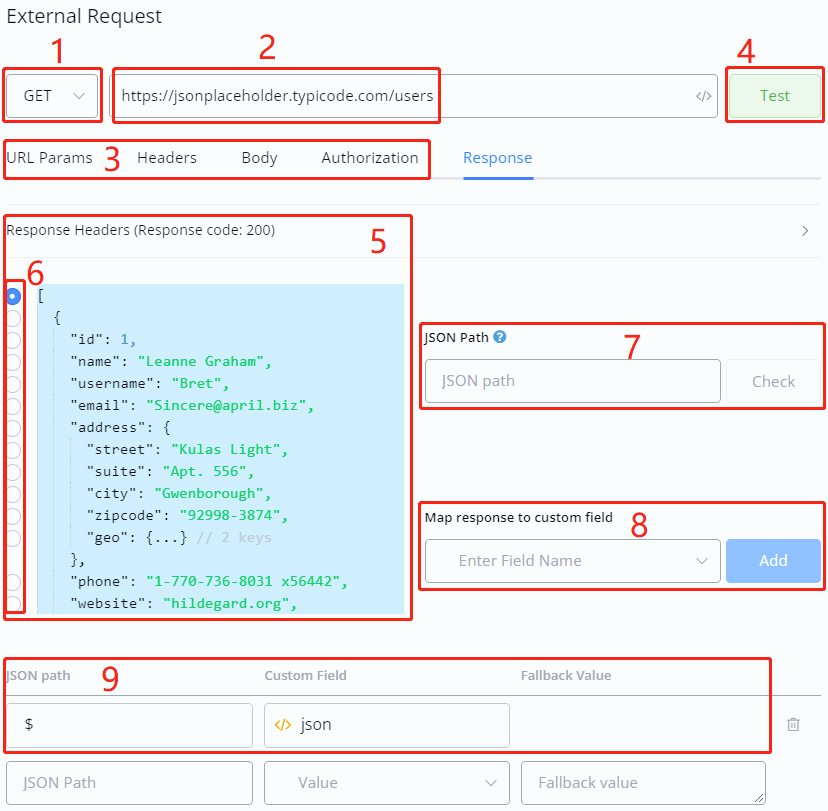Click the Add button
The height and width of the screenshot is (811, 828).
(x=773, y=561)
